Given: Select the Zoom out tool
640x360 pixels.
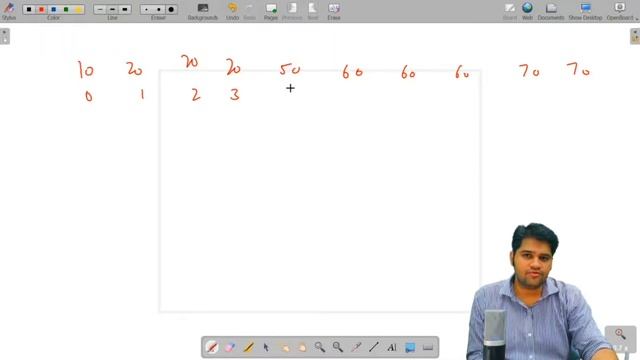Looking at the screenshot, I should (338, 347).
